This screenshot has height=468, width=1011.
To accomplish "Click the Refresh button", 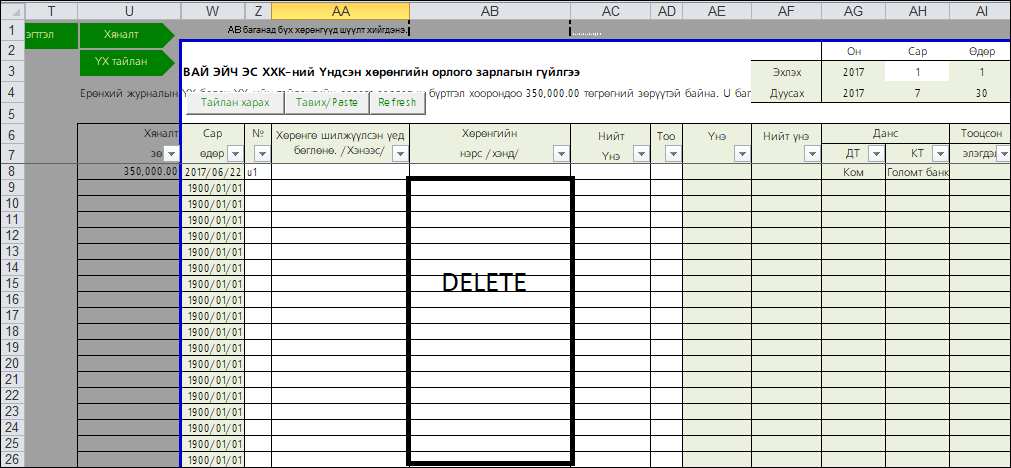I will 397,102.
